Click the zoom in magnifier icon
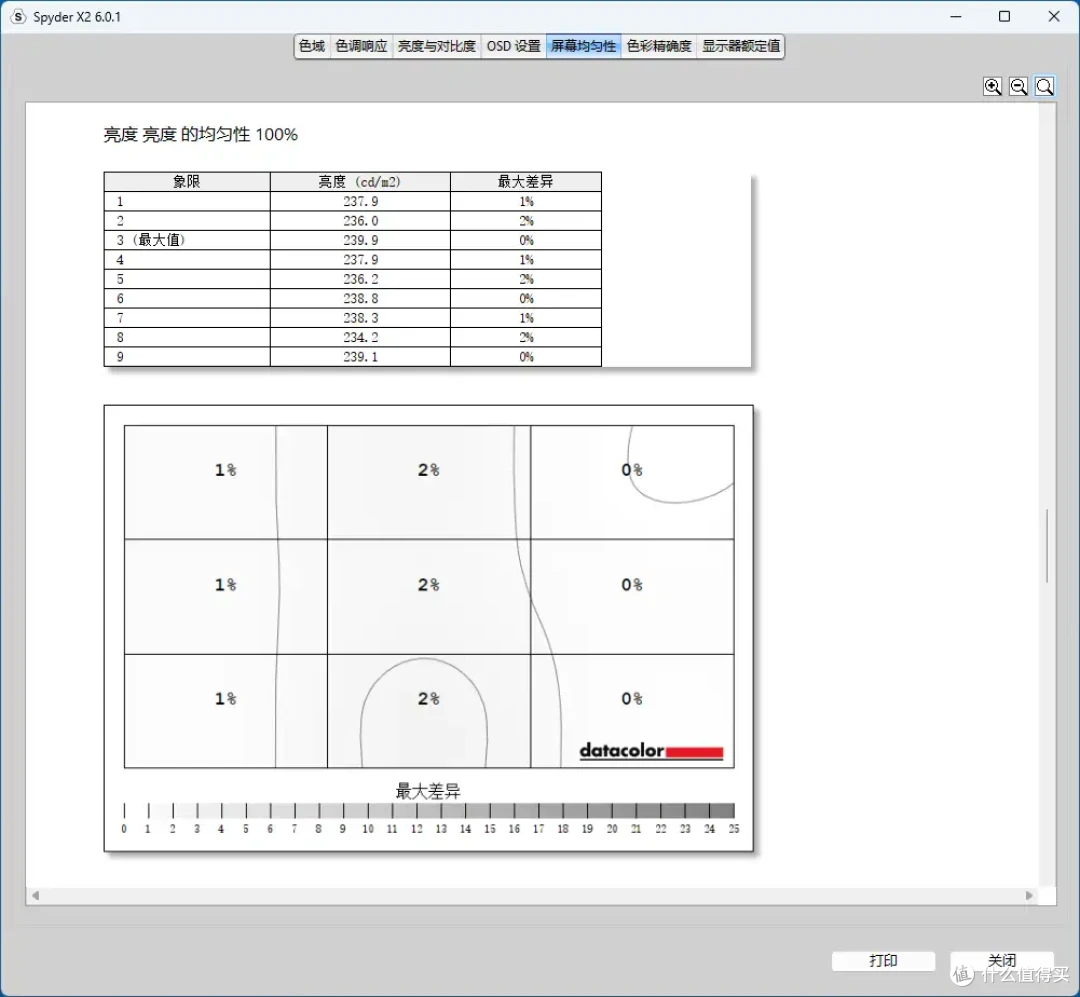This screenshot has height=997, width=1080. pyautogui.click(x=993, y=87)
